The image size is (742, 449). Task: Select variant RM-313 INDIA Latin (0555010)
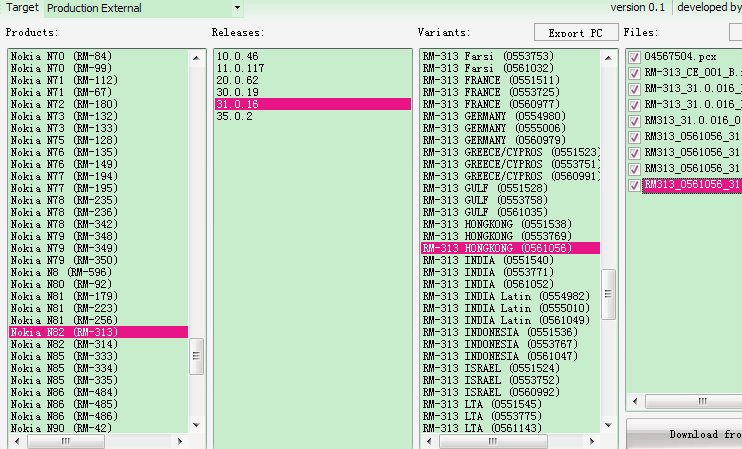click(511, 308)
